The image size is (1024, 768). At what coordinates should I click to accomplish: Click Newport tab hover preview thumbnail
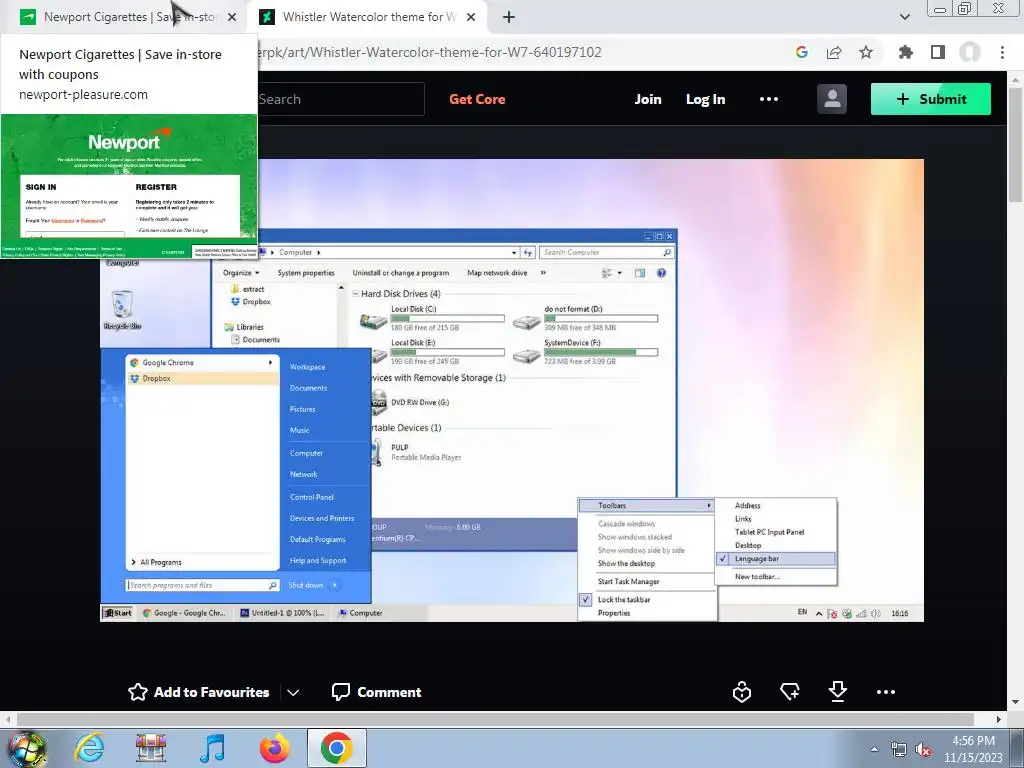(x=129, y=186)
